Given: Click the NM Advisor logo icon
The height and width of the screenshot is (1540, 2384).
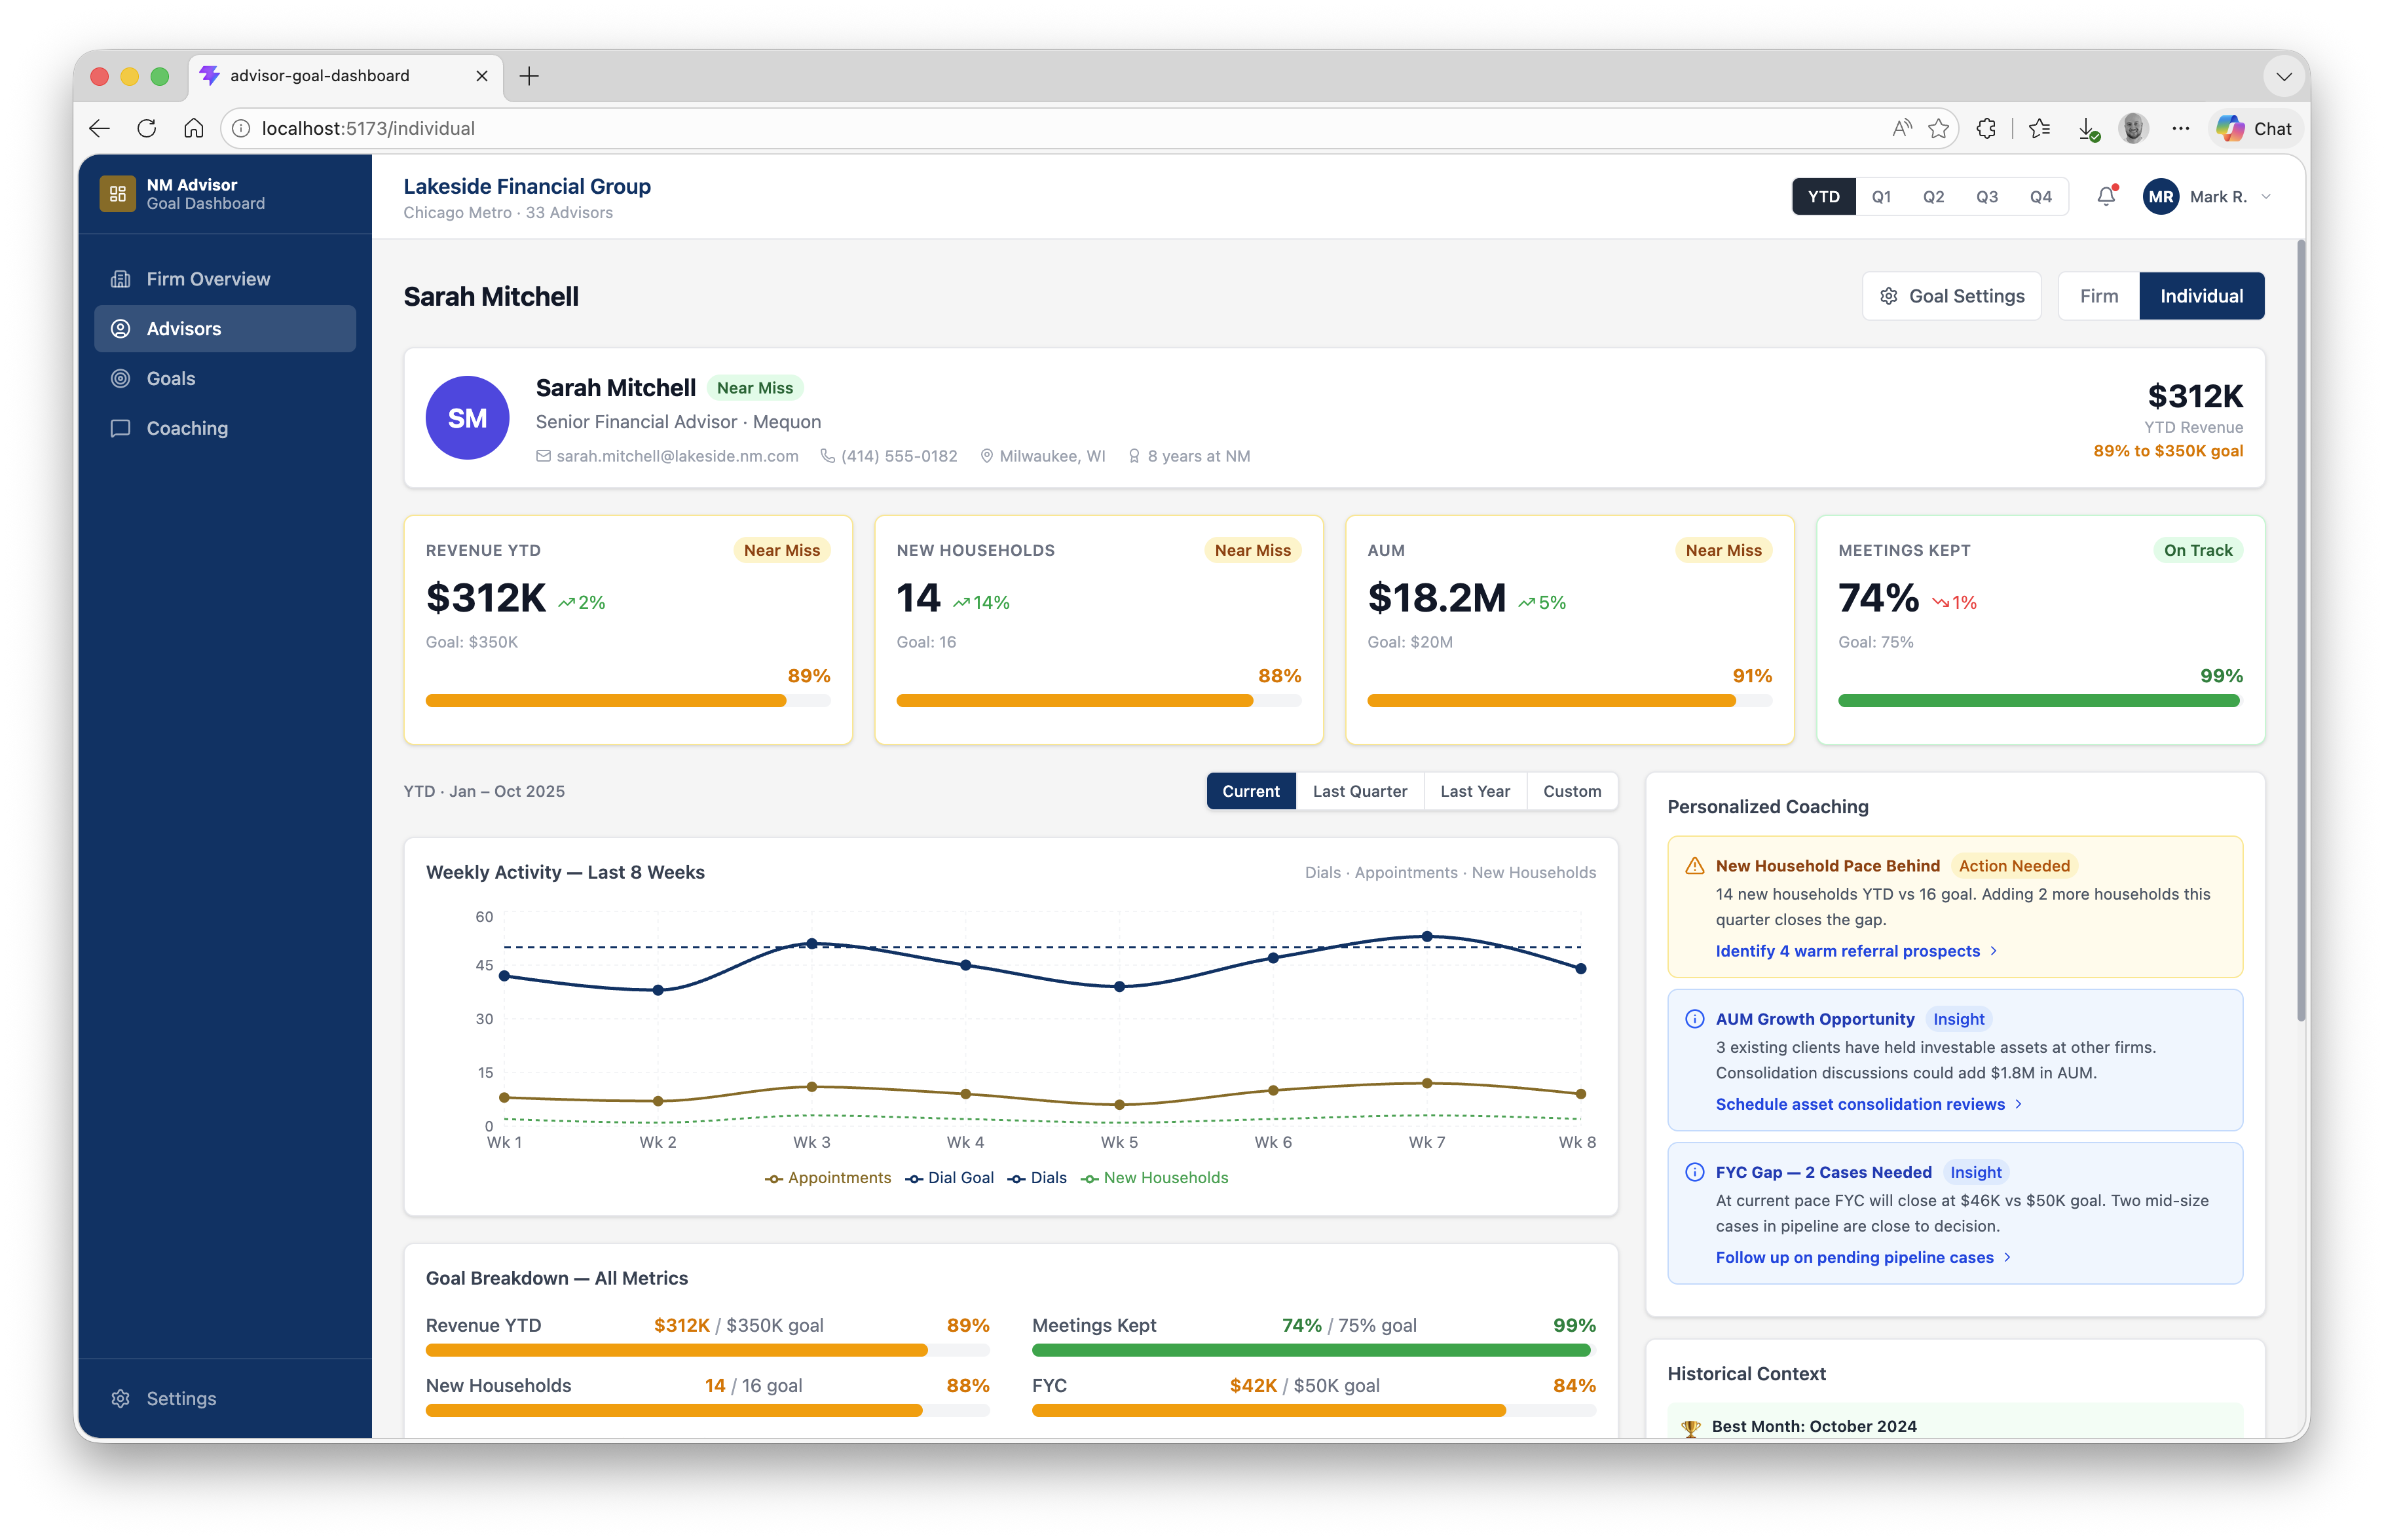Looking at the screenshot, I should [118, 194].
